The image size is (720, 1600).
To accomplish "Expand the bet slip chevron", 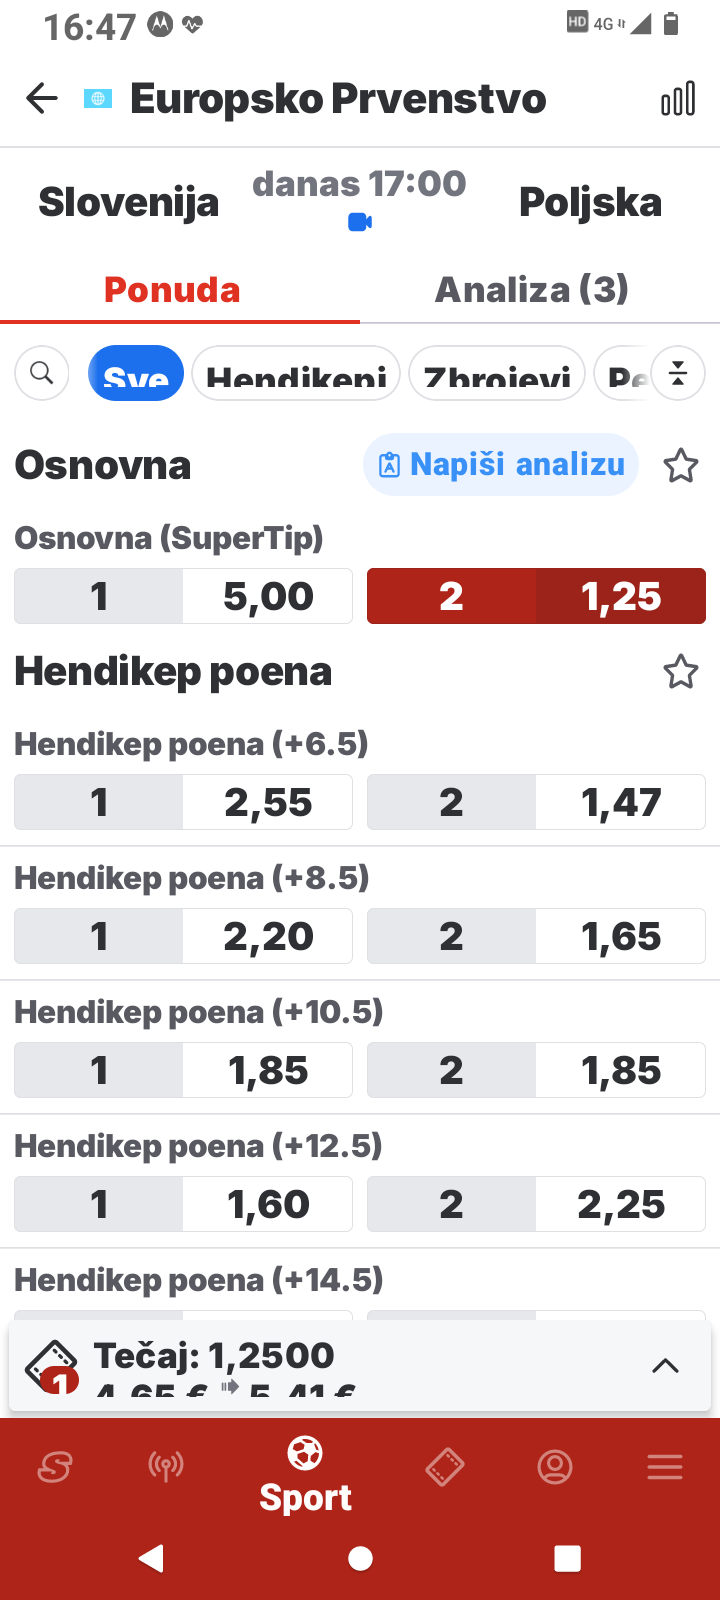I will click(665, 1366).
